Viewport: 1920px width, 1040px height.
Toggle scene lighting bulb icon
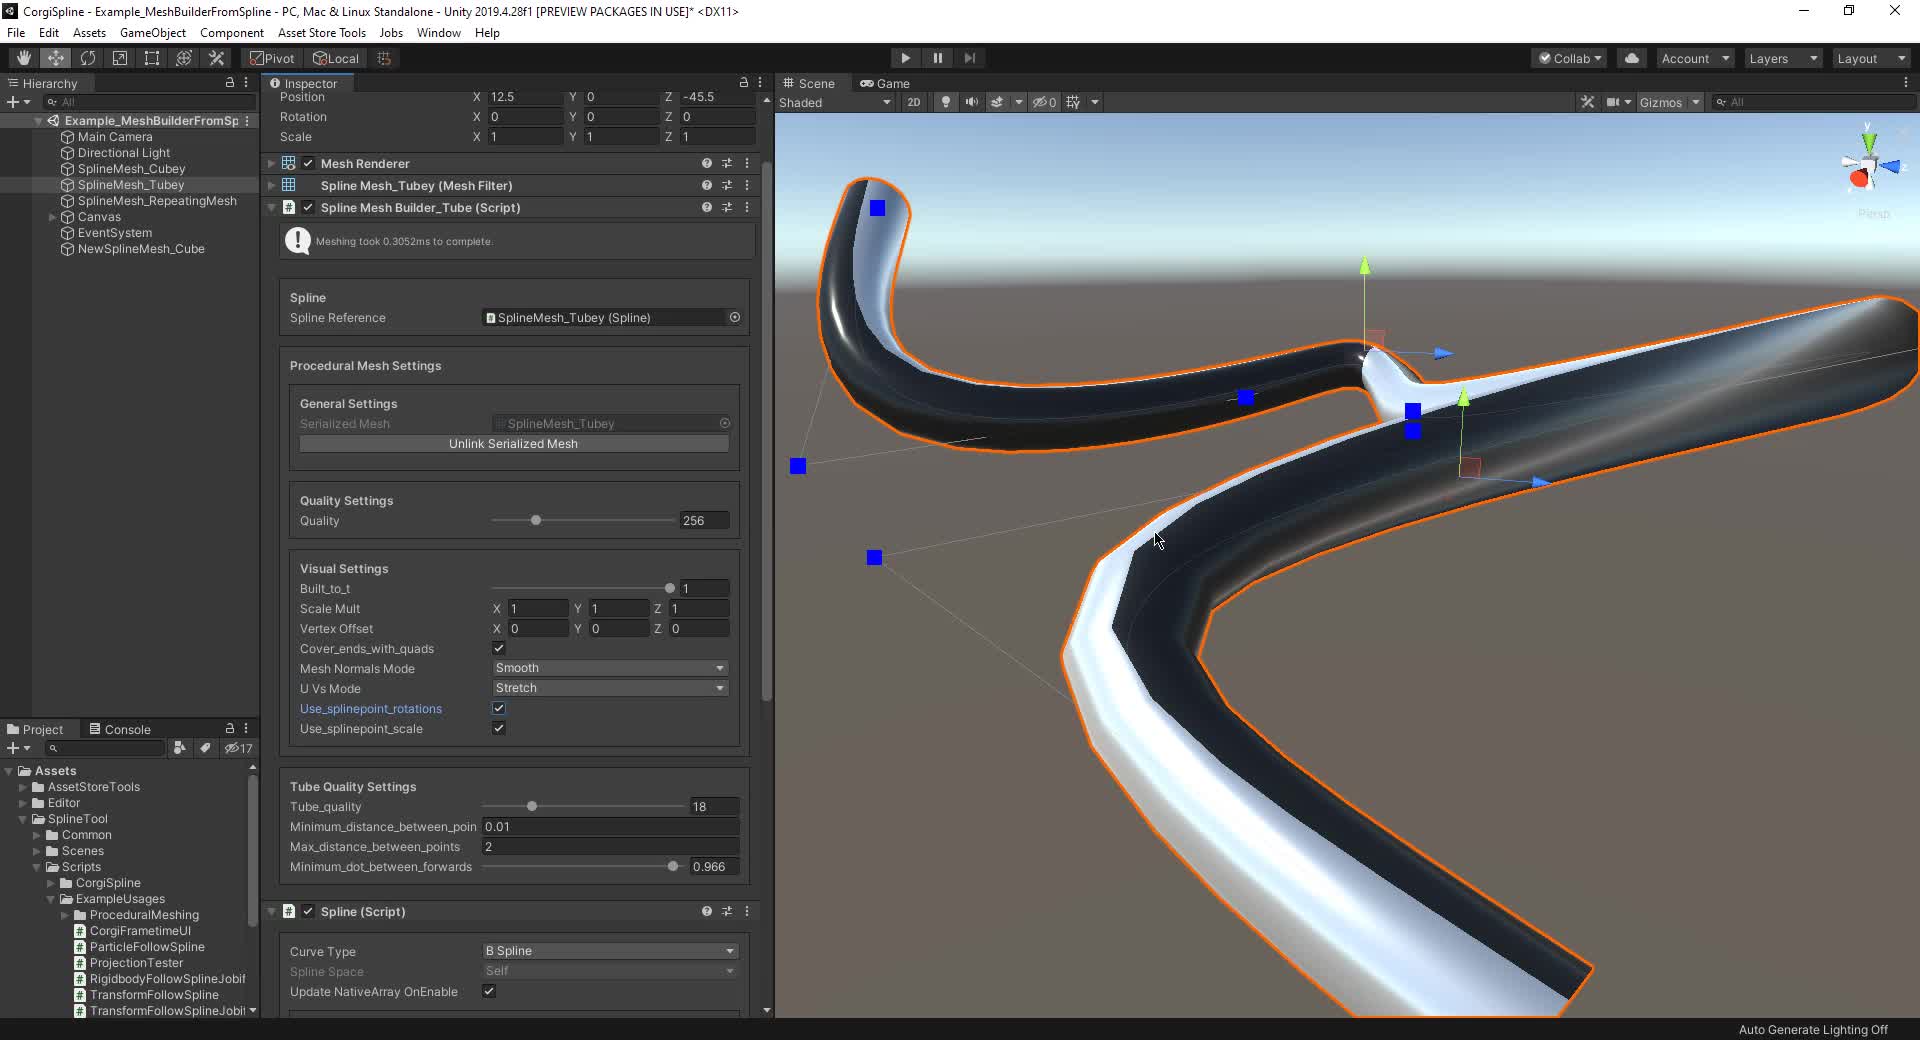945,102
